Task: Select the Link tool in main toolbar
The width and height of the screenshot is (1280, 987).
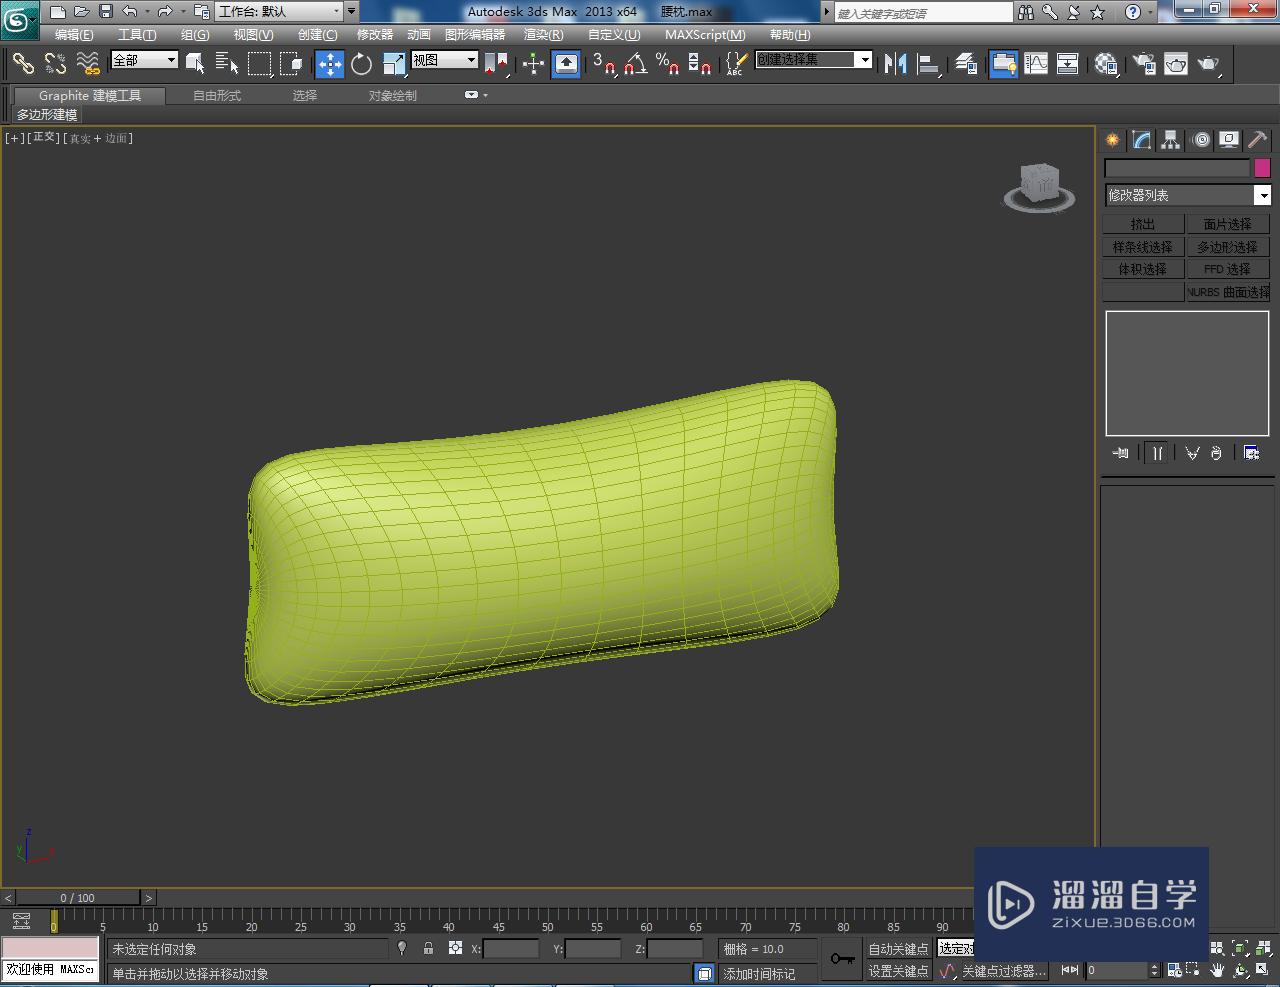Action: (x=23, y=64)
